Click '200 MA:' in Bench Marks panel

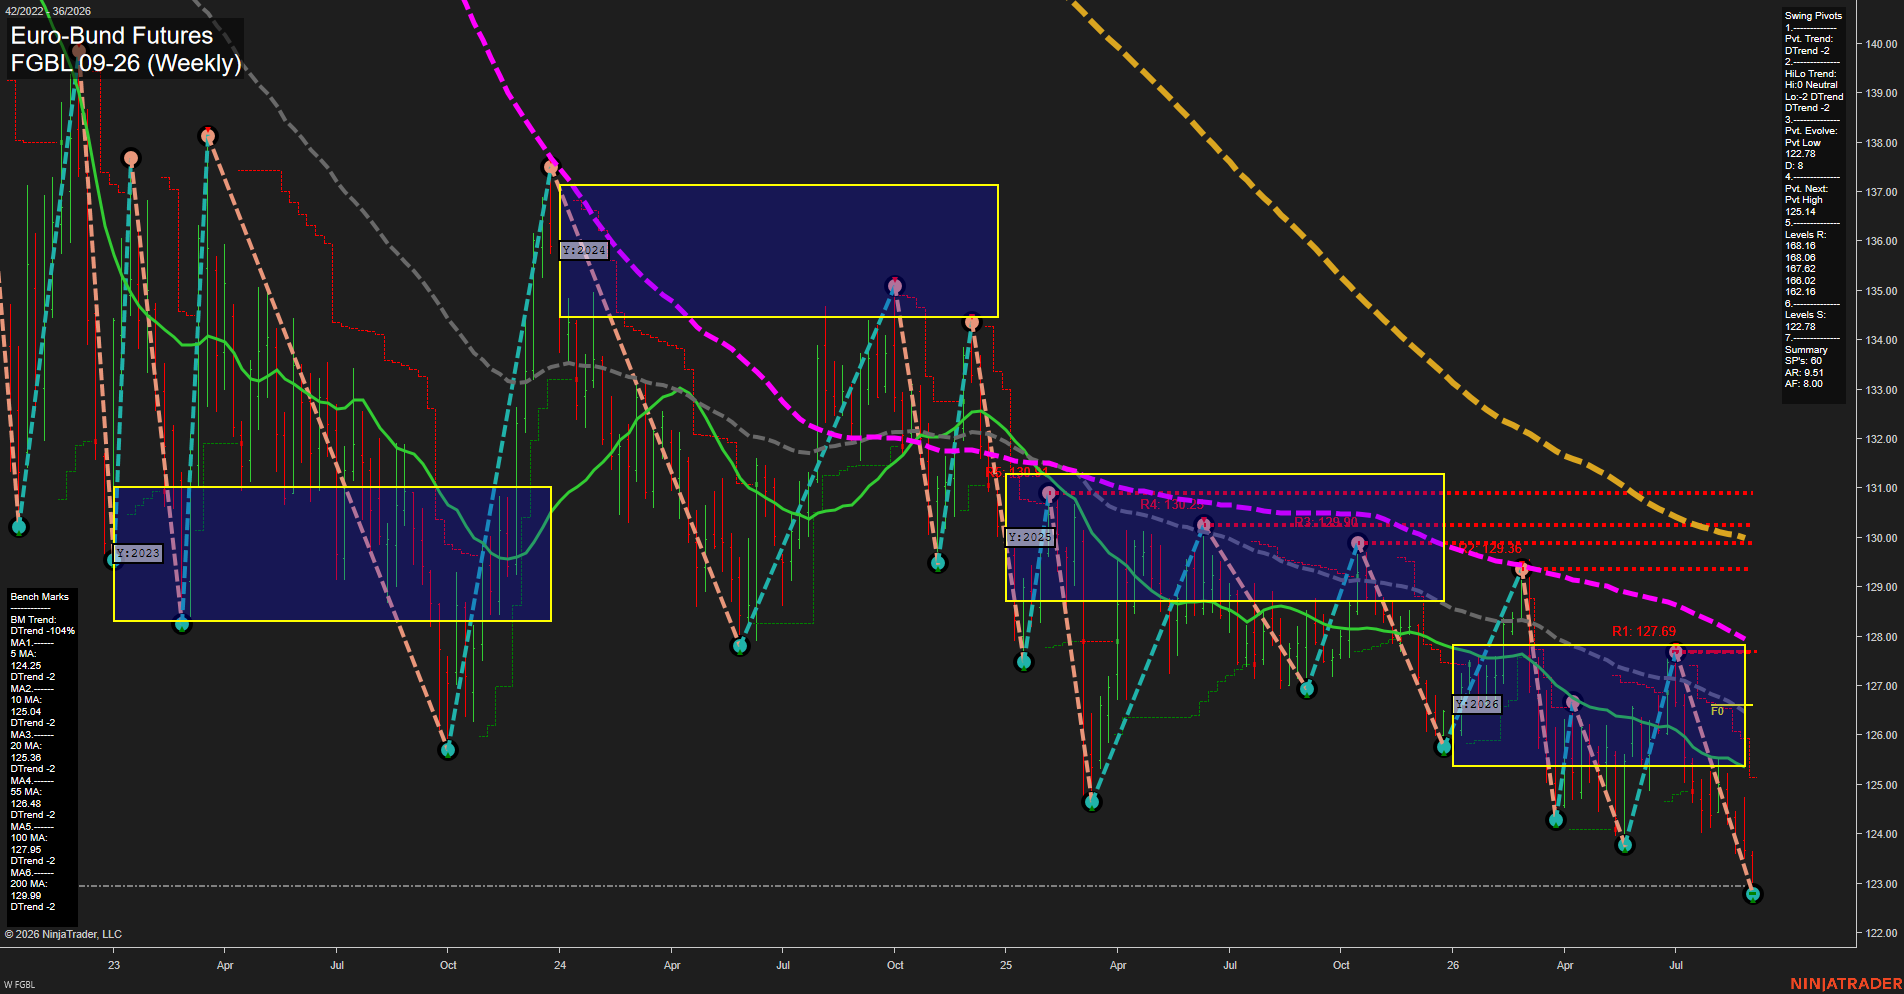click(x=28, y=884)
